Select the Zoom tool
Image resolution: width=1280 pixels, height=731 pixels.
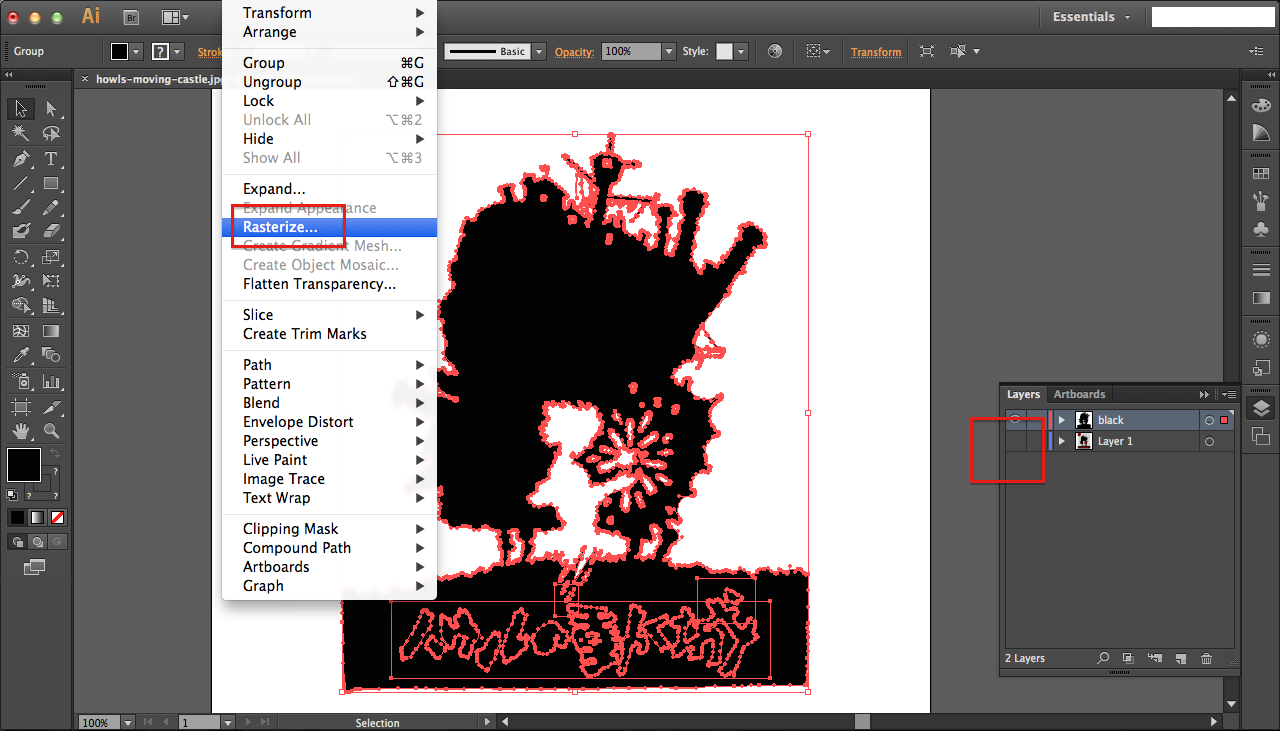coord(51,431)
